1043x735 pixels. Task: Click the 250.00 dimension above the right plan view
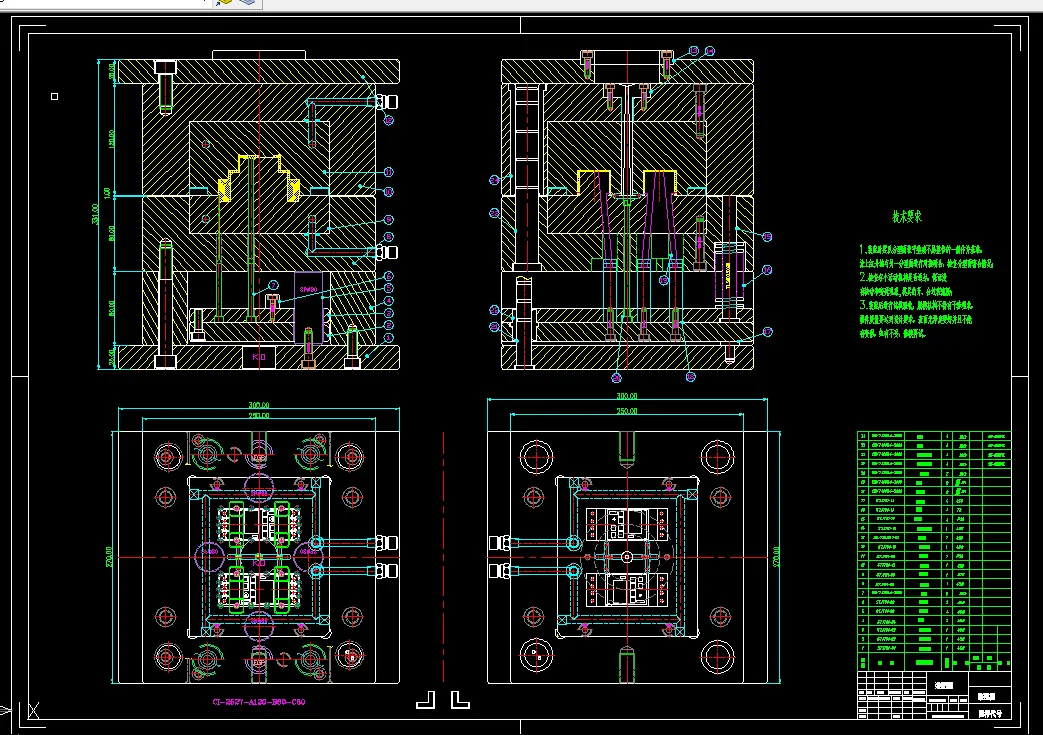pyautogui.click(x=626, y=411)
